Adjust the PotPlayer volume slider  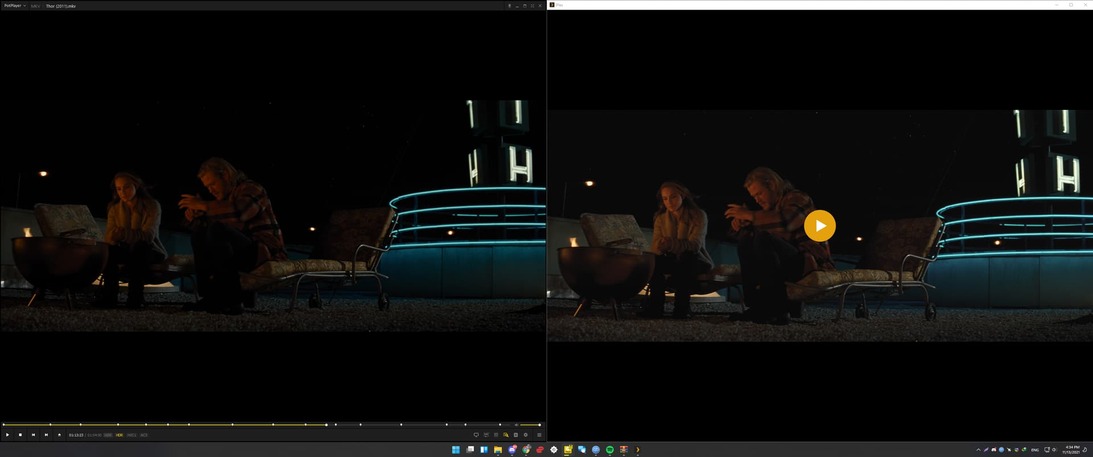pos(530,424)
